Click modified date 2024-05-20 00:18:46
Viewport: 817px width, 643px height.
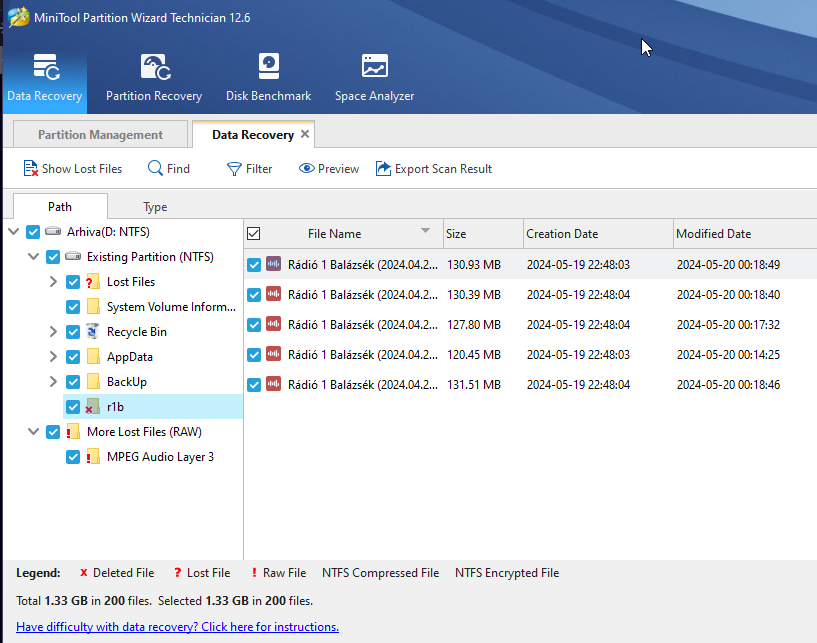[728, 385]
